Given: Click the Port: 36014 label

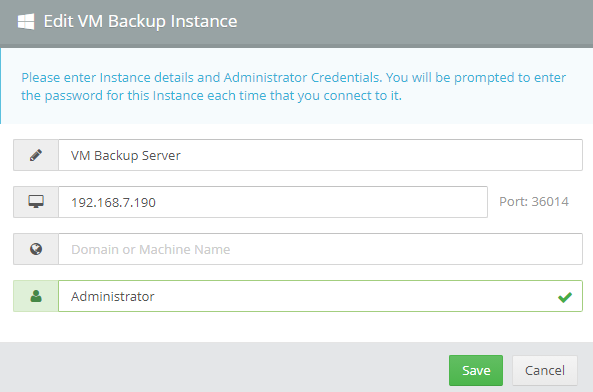Looking at the screenshot, I should [534, 201].
